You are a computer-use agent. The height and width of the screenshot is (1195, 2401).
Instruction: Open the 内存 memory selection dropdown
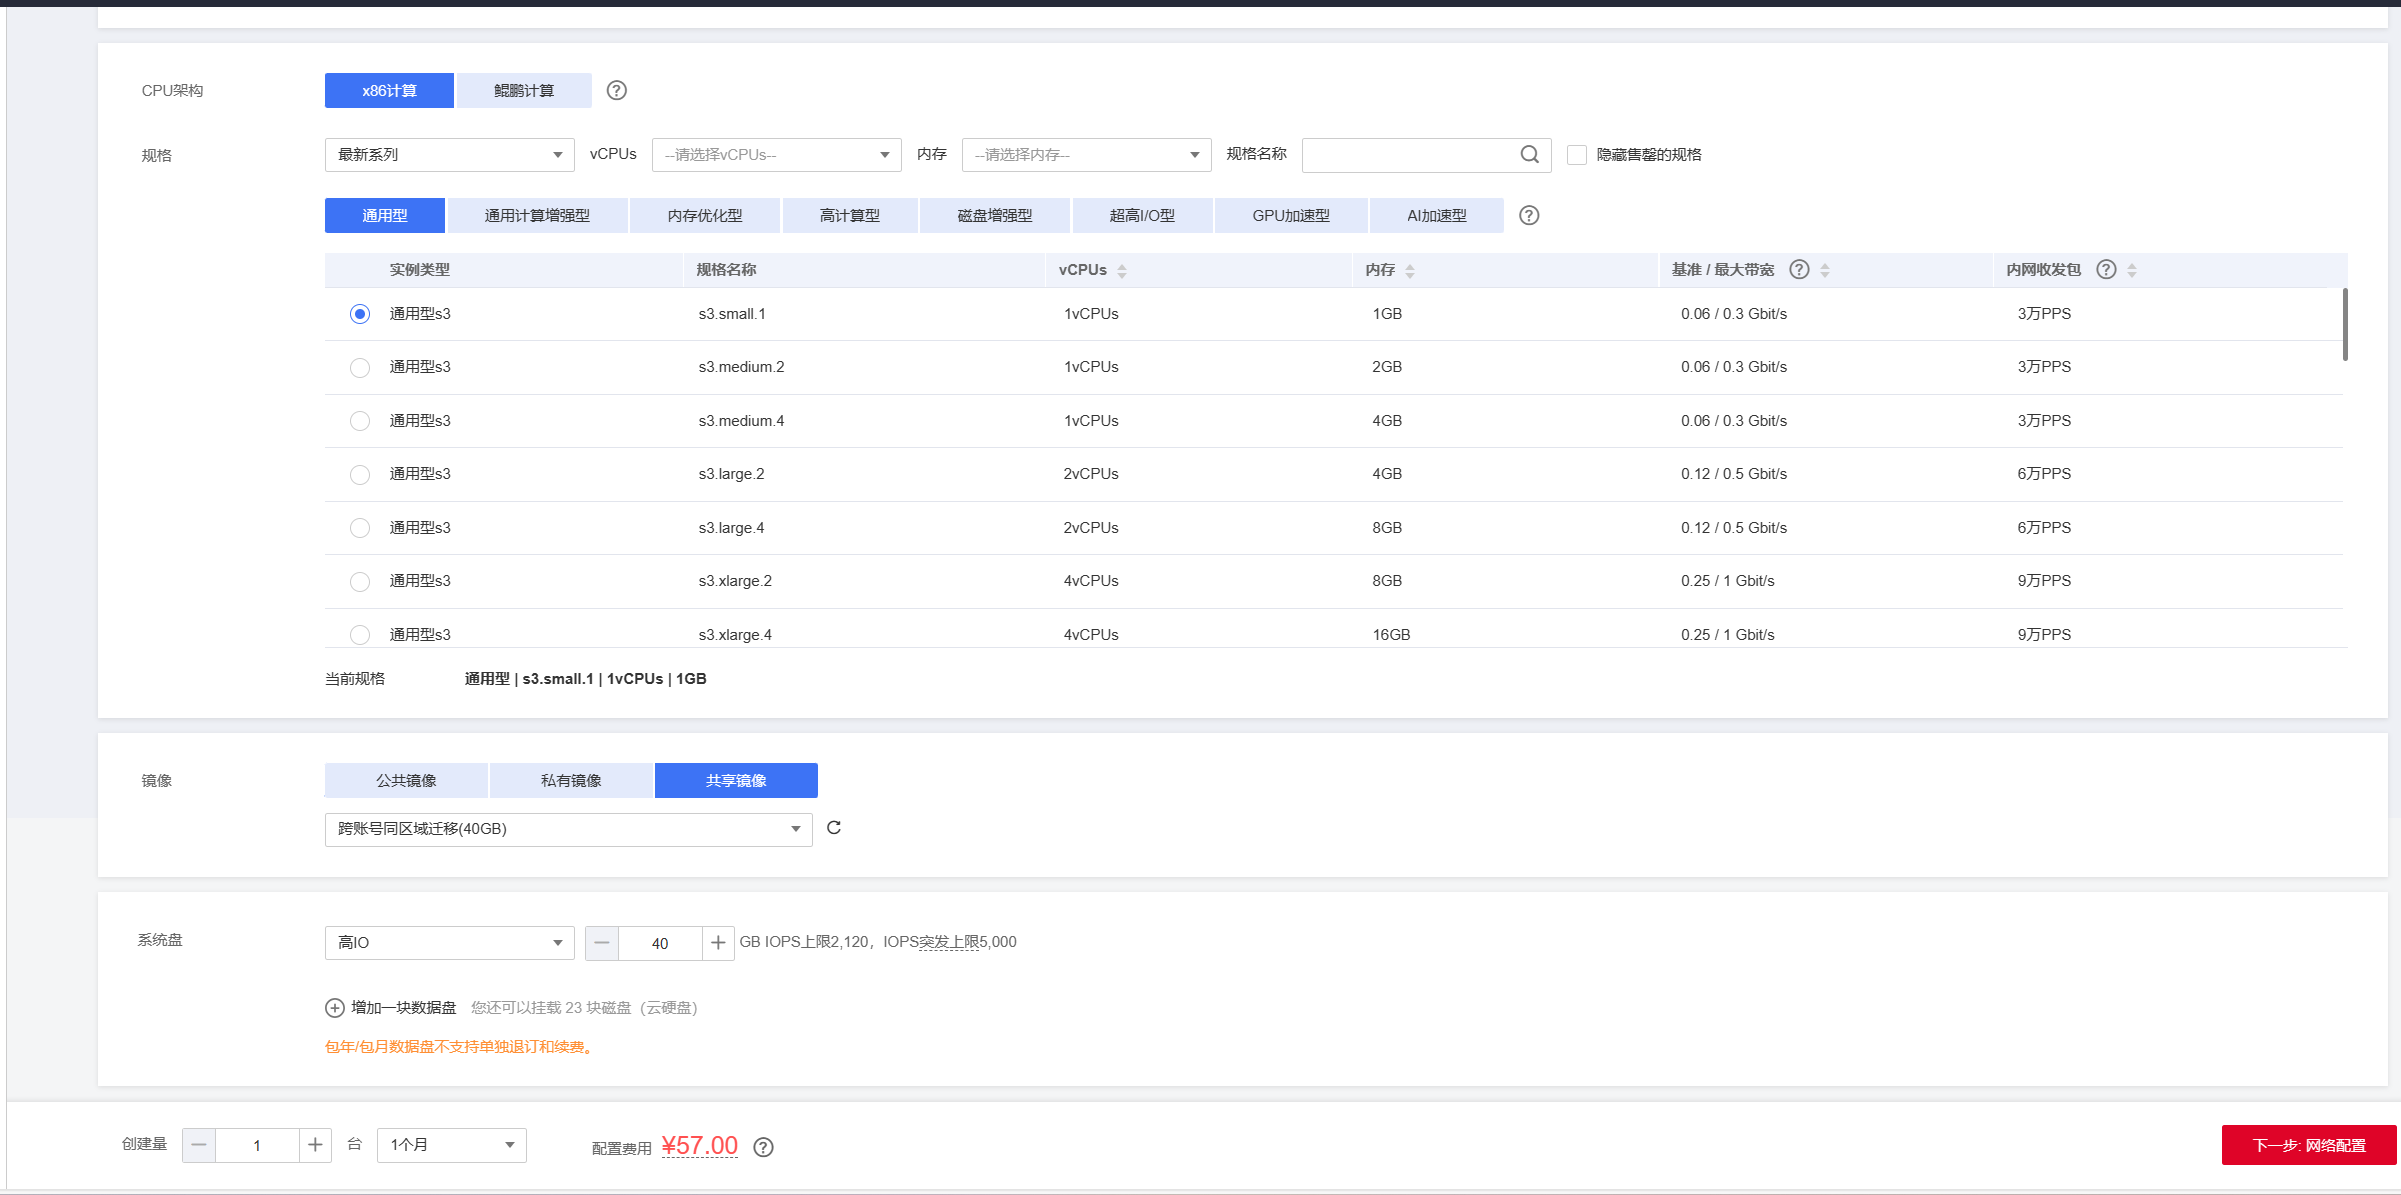[x=1087, y=155]
